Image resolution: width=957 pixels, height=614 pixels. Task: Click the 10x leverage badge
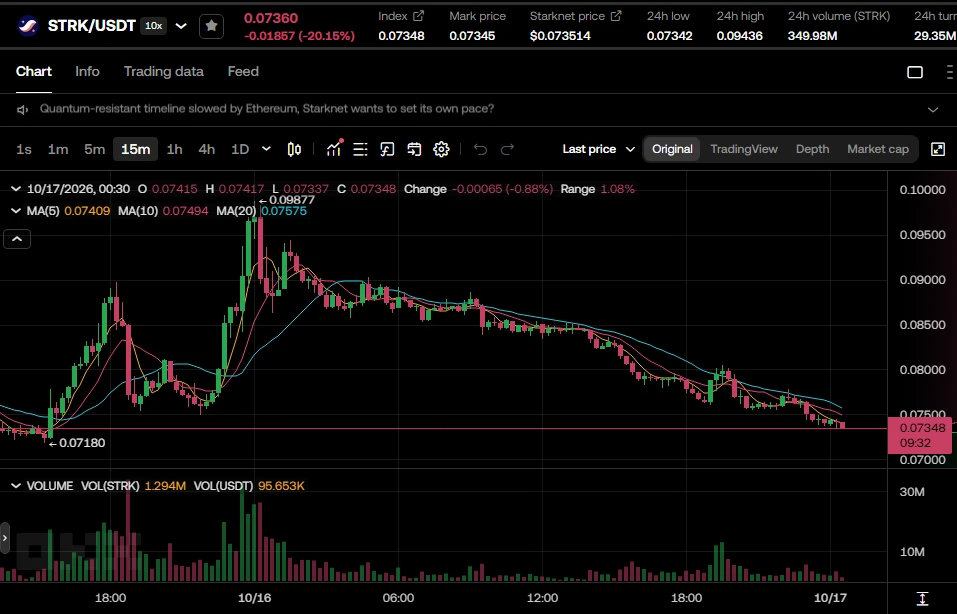[x=153, y=26]
